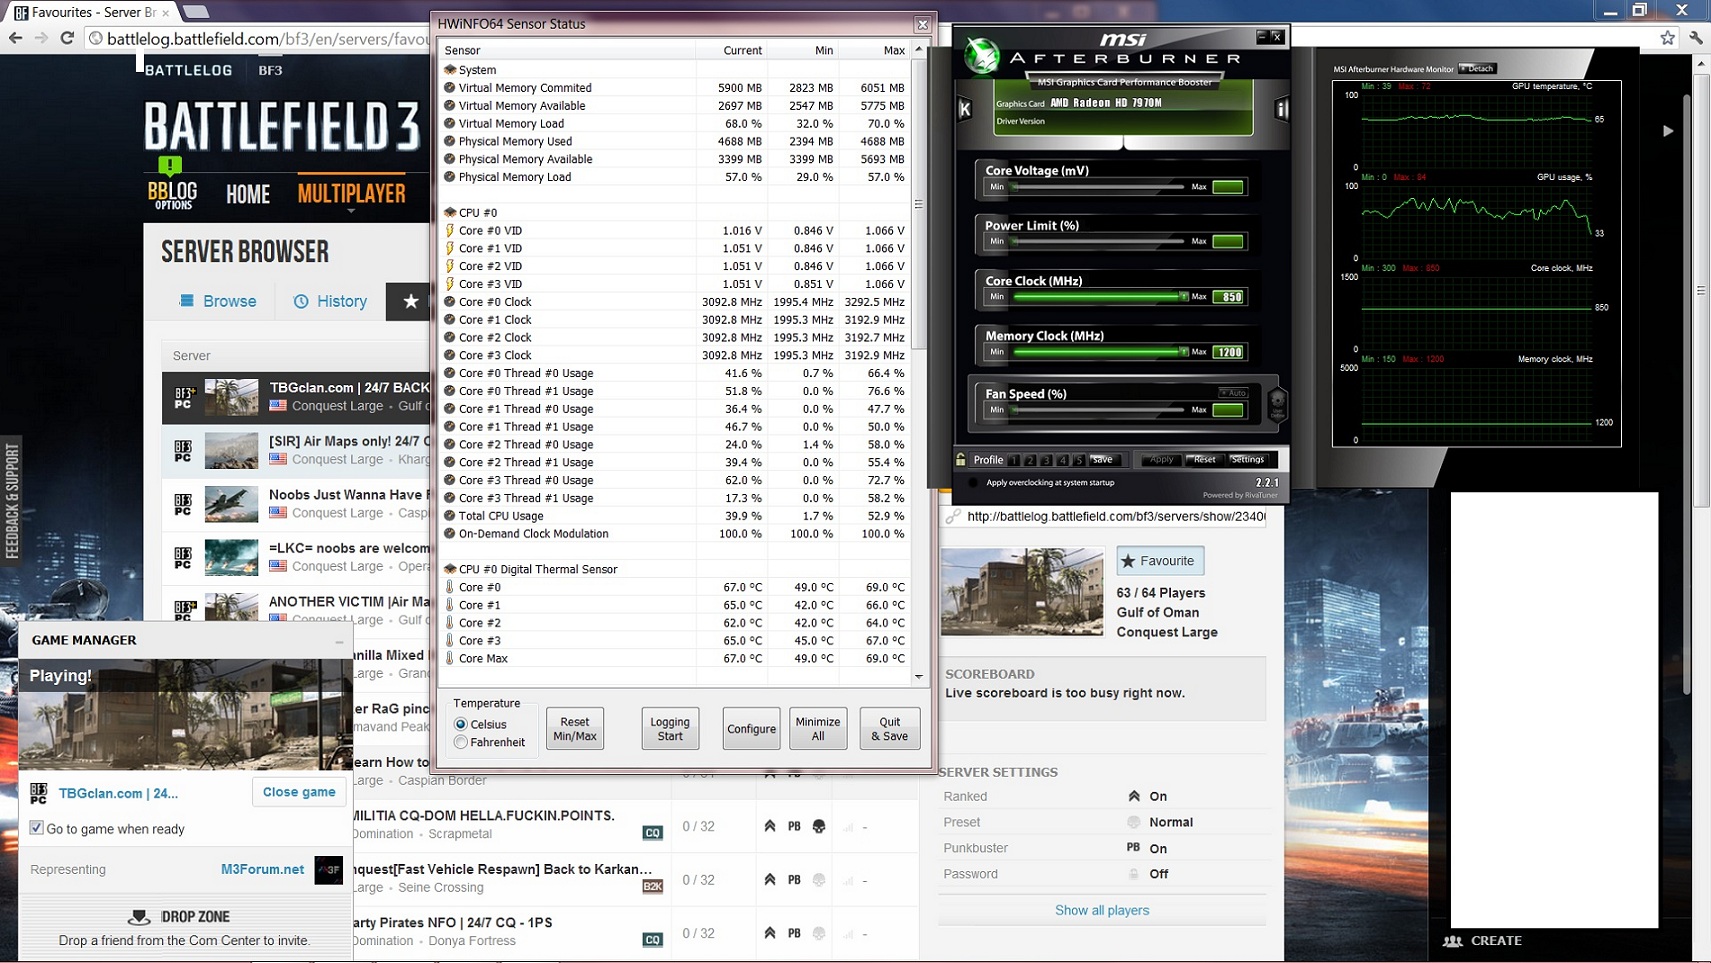
Task: Expand the Multiplayer menu dropdown arrow
Action: pos(351,211)
